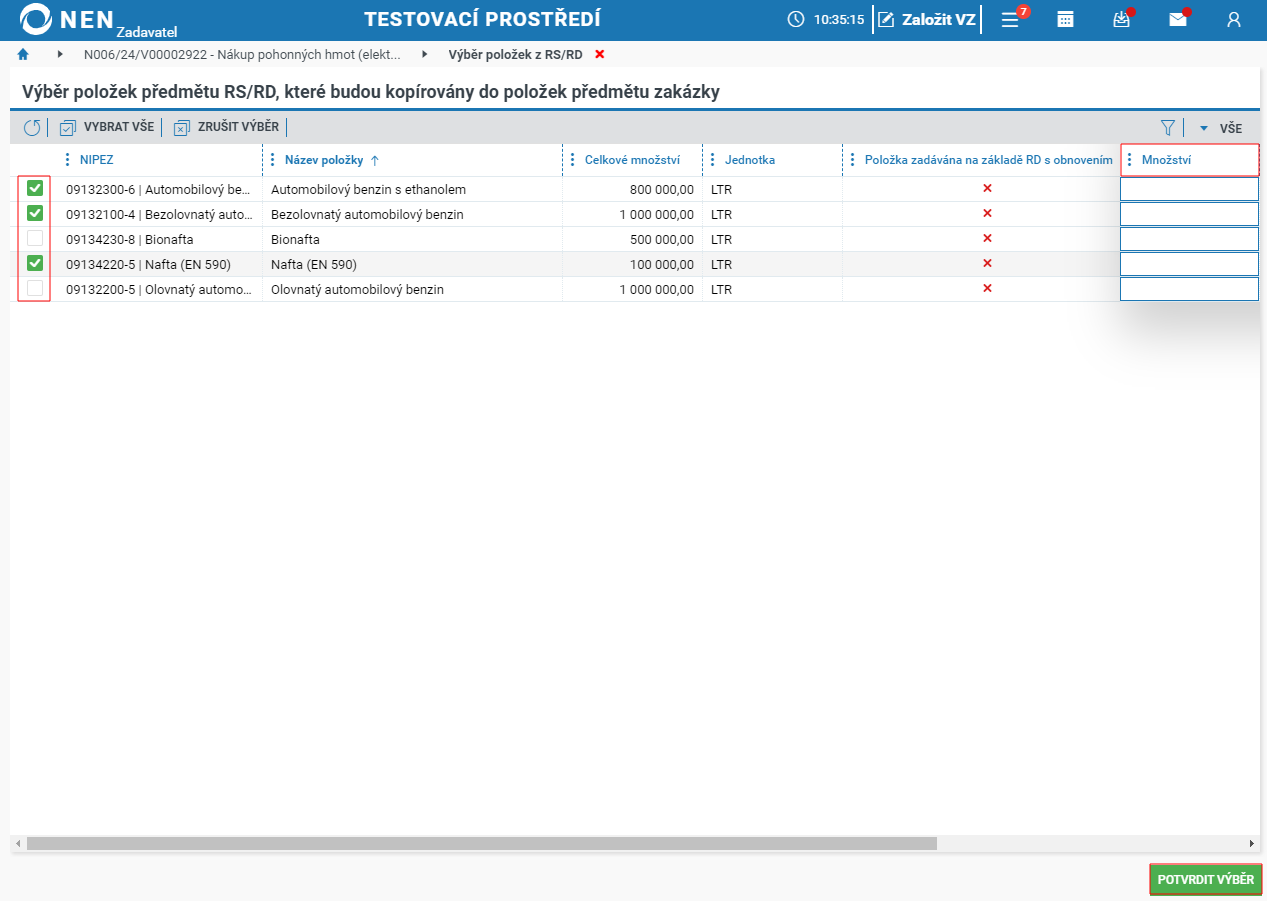Screen dimensions: 1267x901
Task: Click red X in Bezolovnatý automobilový benzin row
Action: tap(987, 213)
